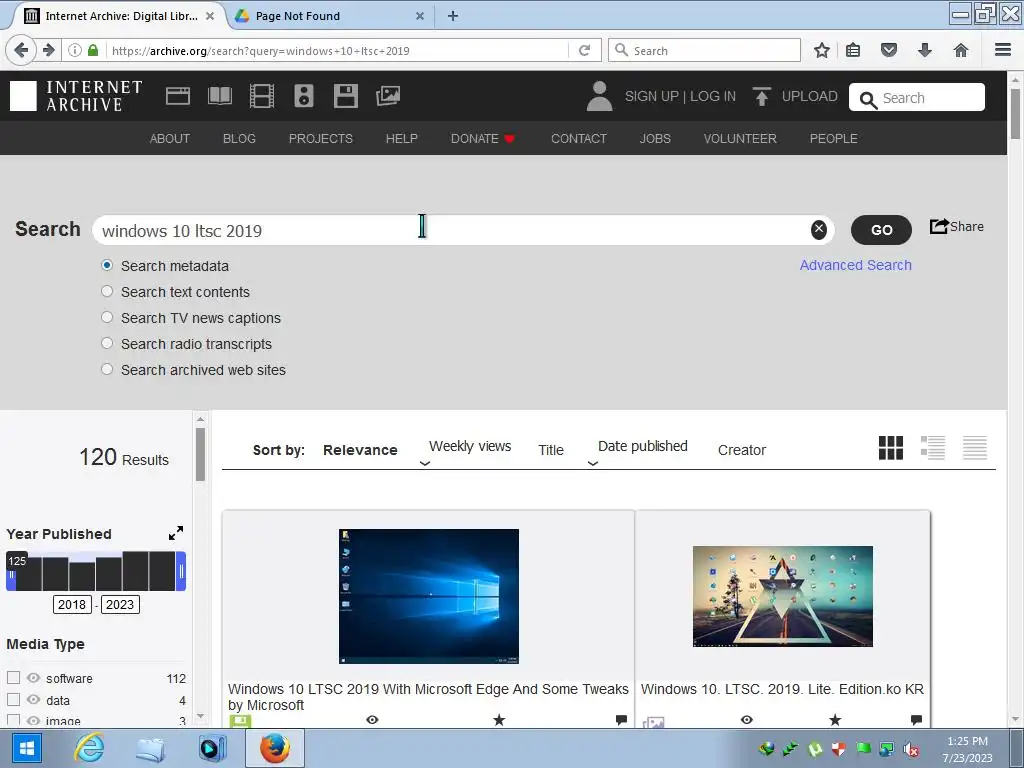Image resolution: width=1024 pixels, height=768 pixels.
Task: Click the Firefox back arrow
Action: tap(20, 50)
